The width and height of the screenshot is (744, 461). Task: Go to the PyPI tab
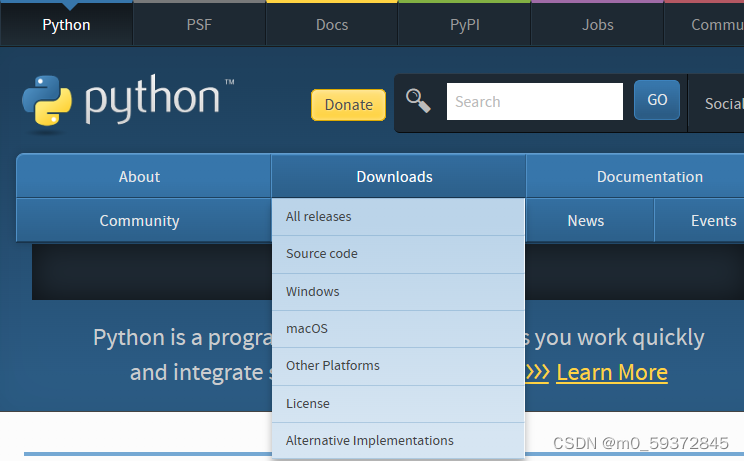pyautogui.click(x=465, y=24)
